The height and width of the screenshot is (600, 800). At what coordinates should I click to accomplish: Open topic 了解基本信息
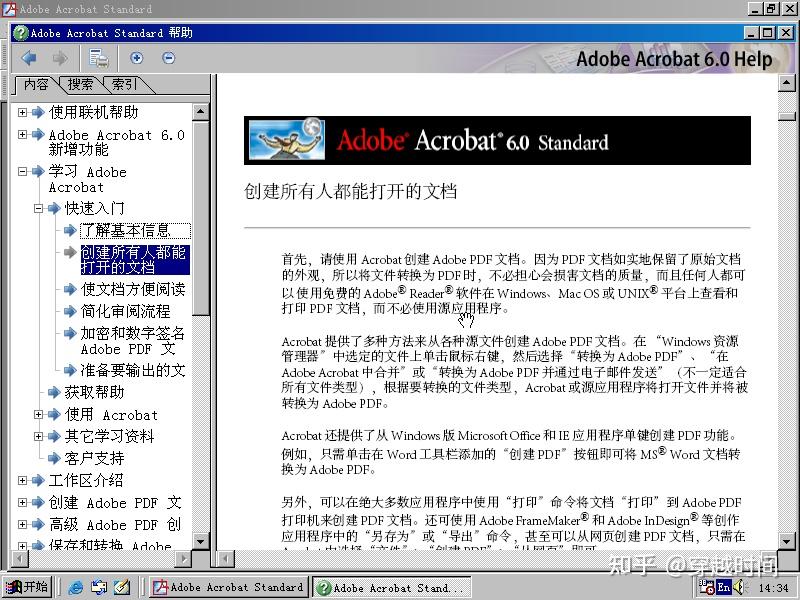[x=135, y=231]
